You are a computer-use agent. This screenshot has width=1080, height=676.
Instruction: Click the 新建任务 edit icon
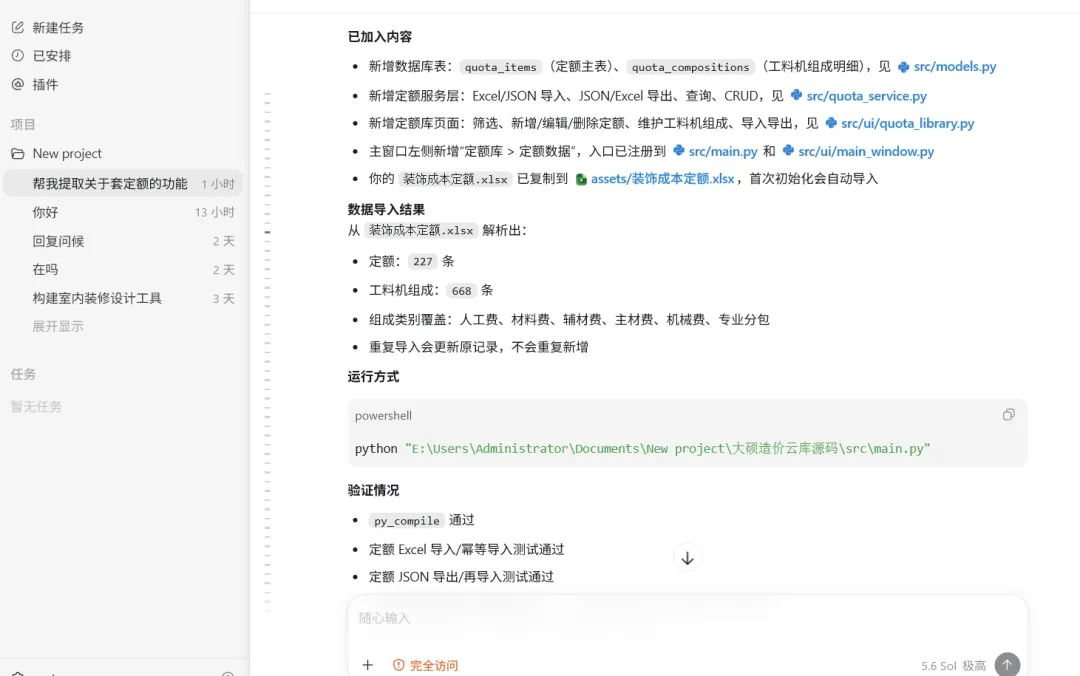click(18, 27)
